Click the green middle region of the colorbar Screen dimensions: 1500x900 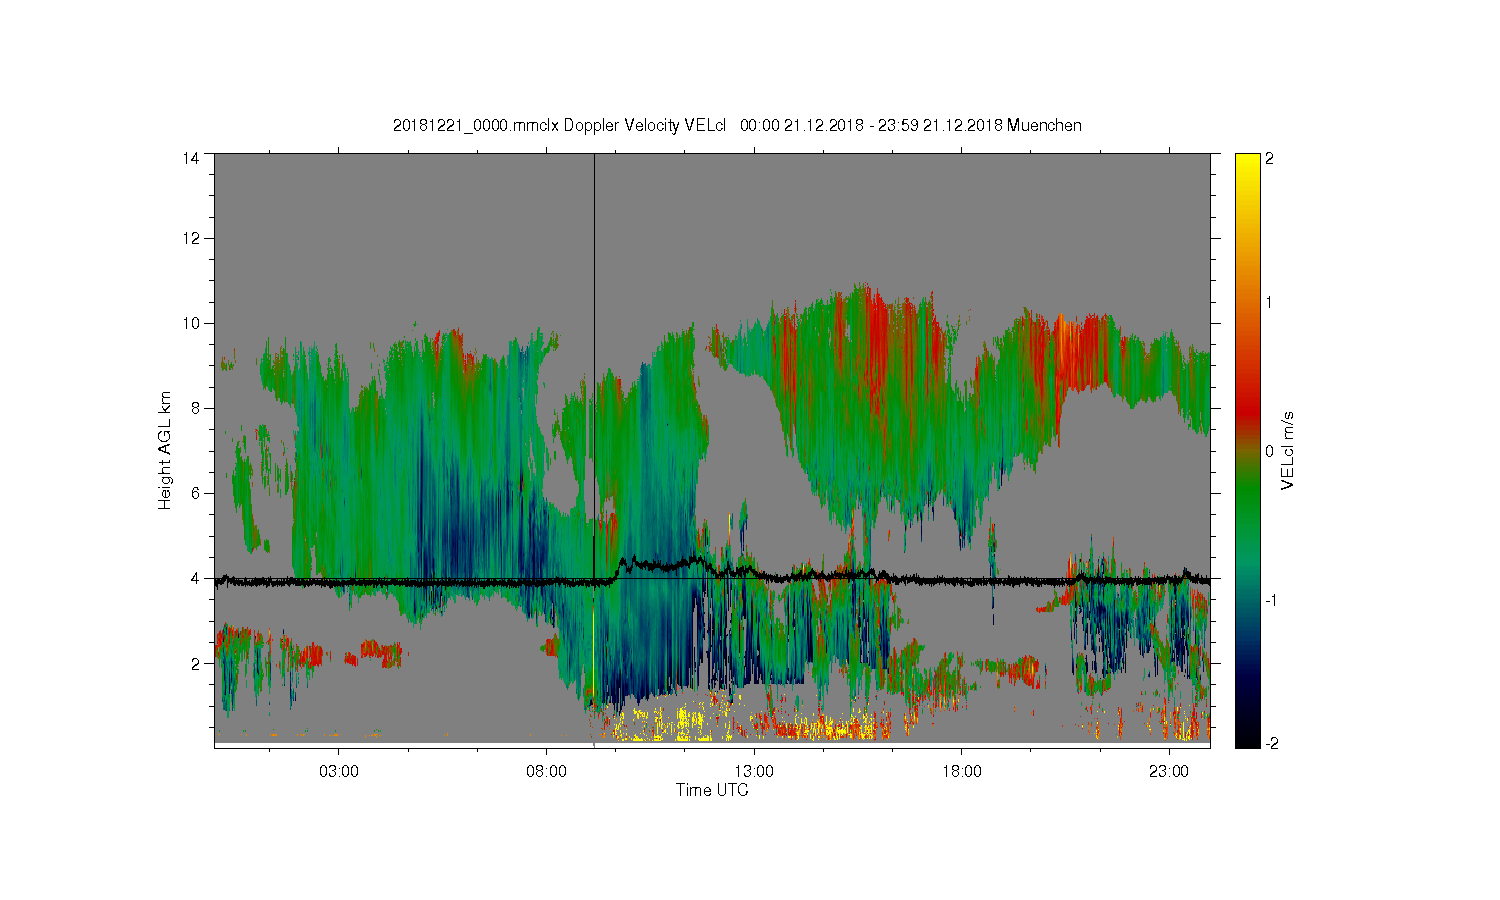(1247, 500)
